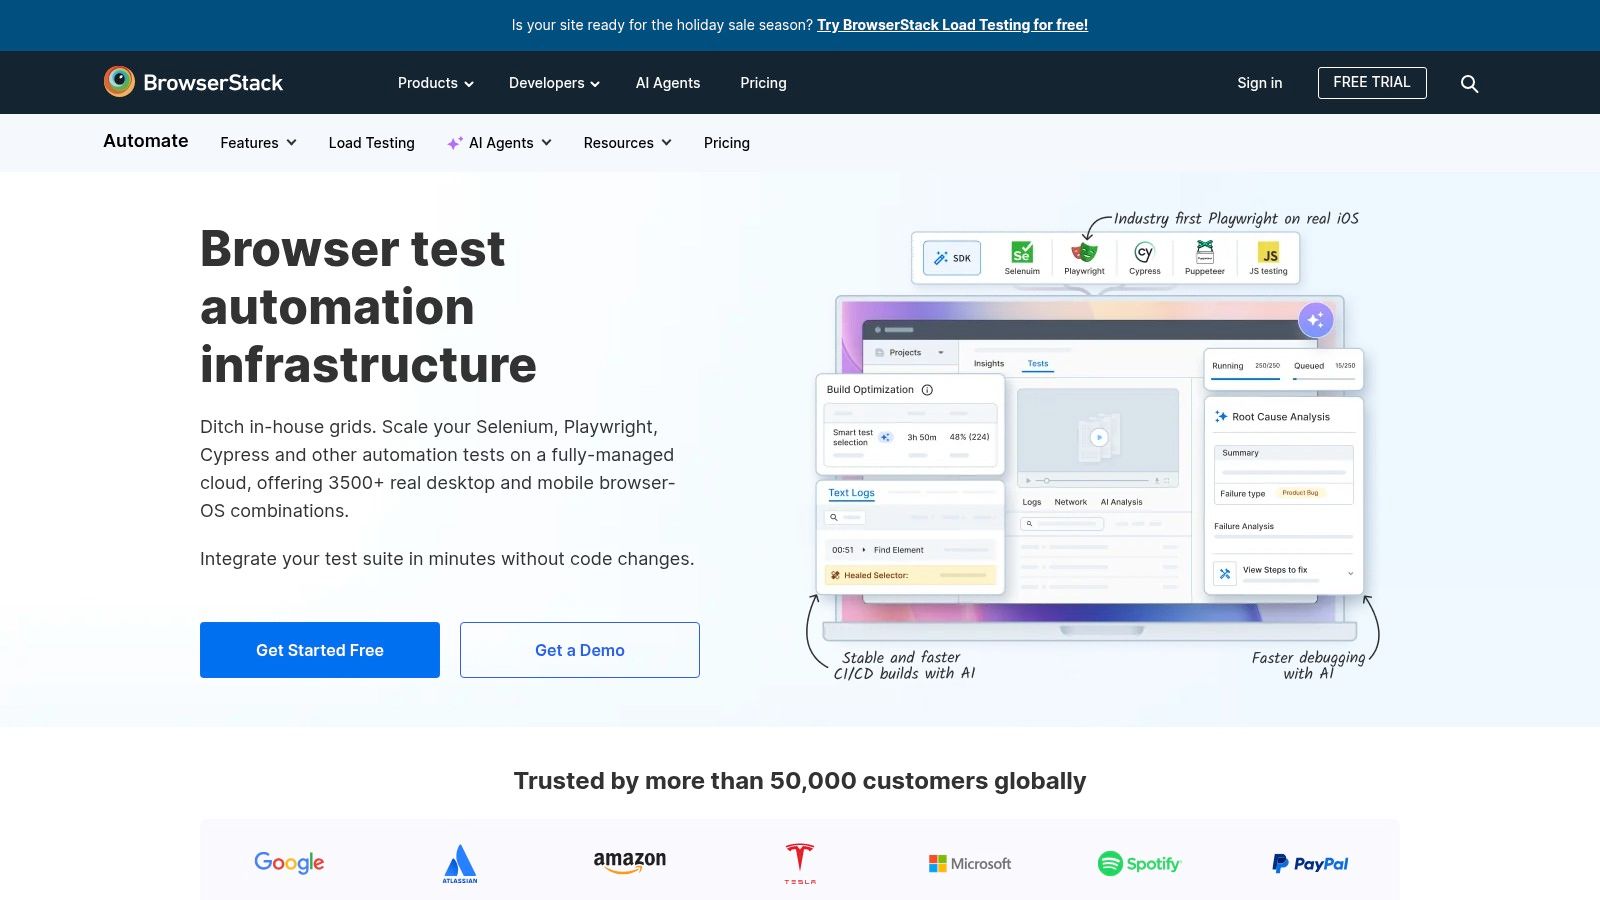Open the Resources dropdown
Image resolution: width=1600 pixels, height=900 pixels.
[628, 143]
